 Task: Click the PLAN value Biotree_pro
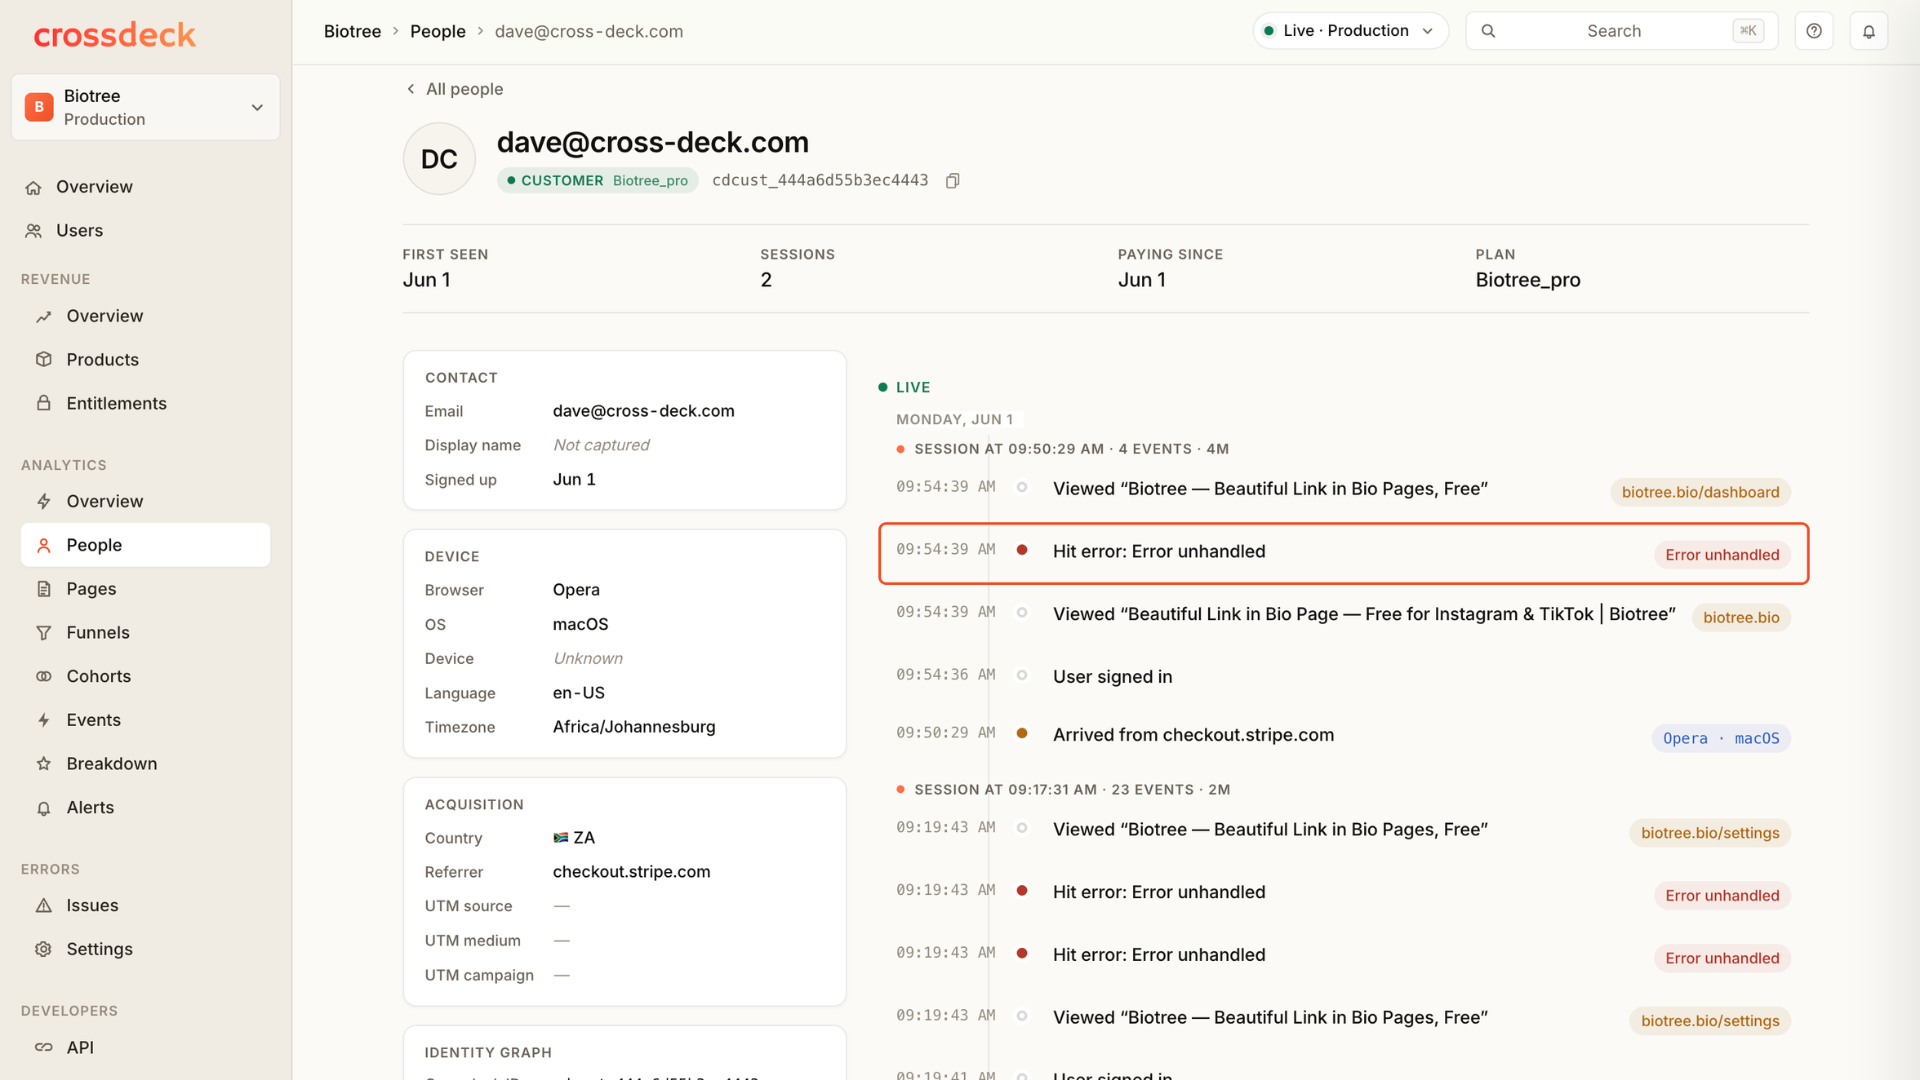pos(1527,280)
